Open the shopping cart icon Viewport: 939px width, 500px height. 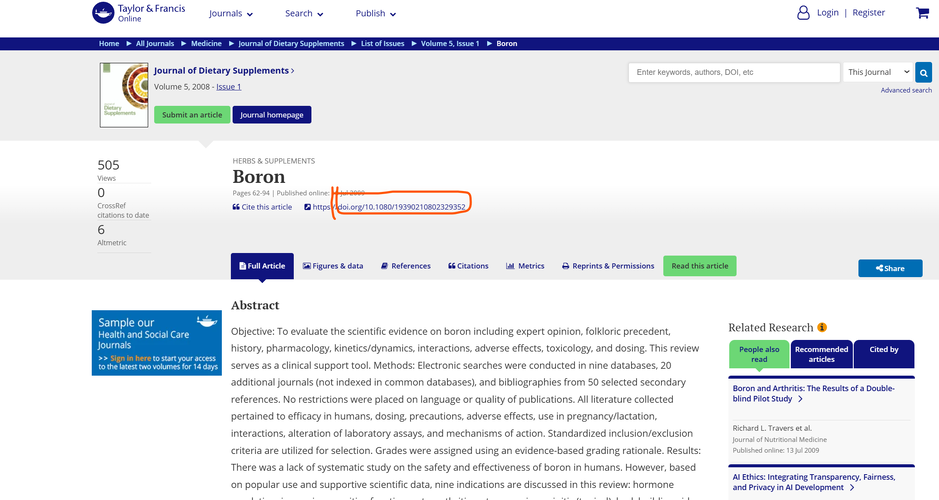click(922, 13)
